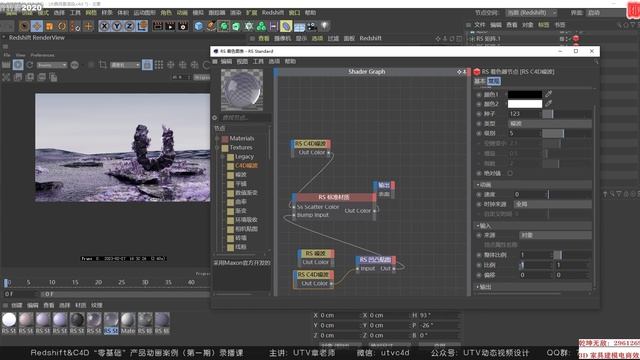The width and height of the screenshot is (640, 360).
Task: Click the floor/grid environment icon
Action: [x=299, y=27]
